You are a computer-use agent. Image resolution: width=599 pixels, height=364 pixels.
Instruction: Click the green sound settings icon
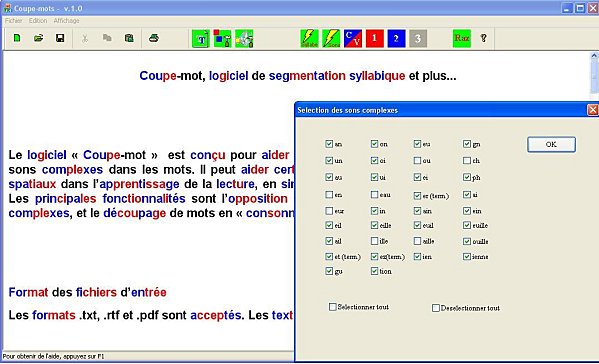tap(244, 39)
